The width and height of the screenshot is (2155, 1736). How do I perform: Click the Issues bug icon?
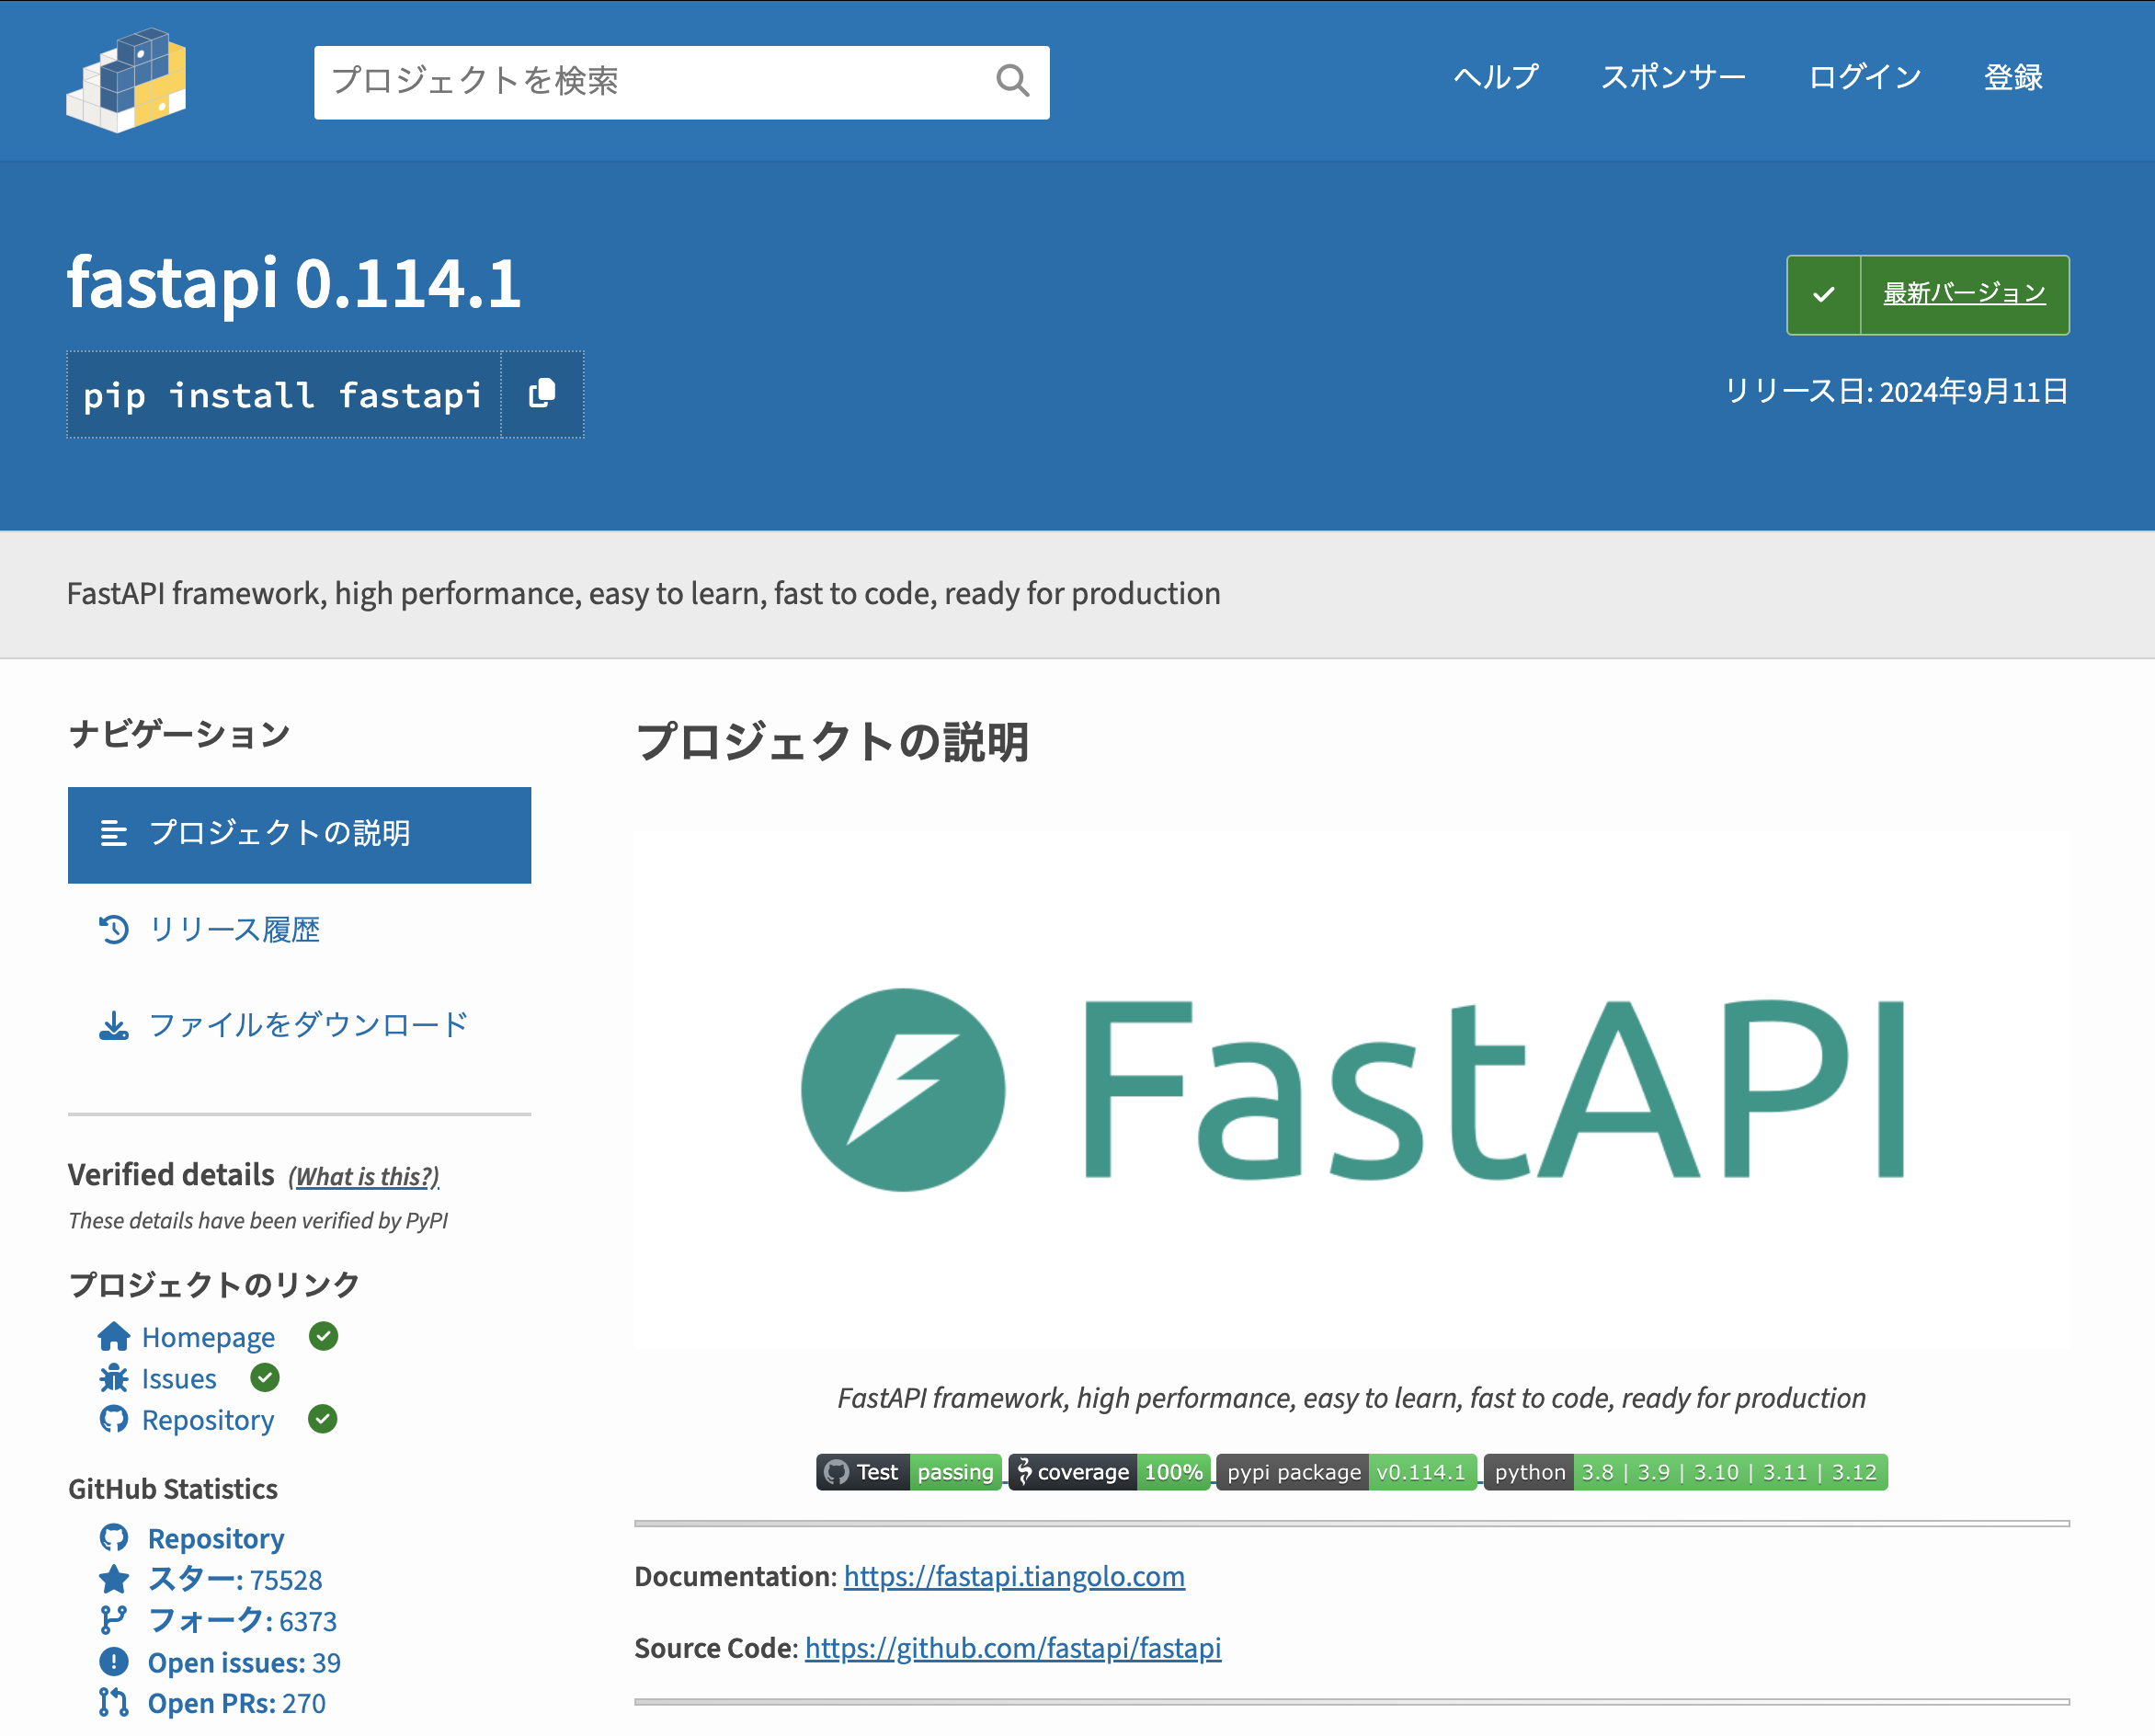pyautogui.click(x=114, y=1378)
